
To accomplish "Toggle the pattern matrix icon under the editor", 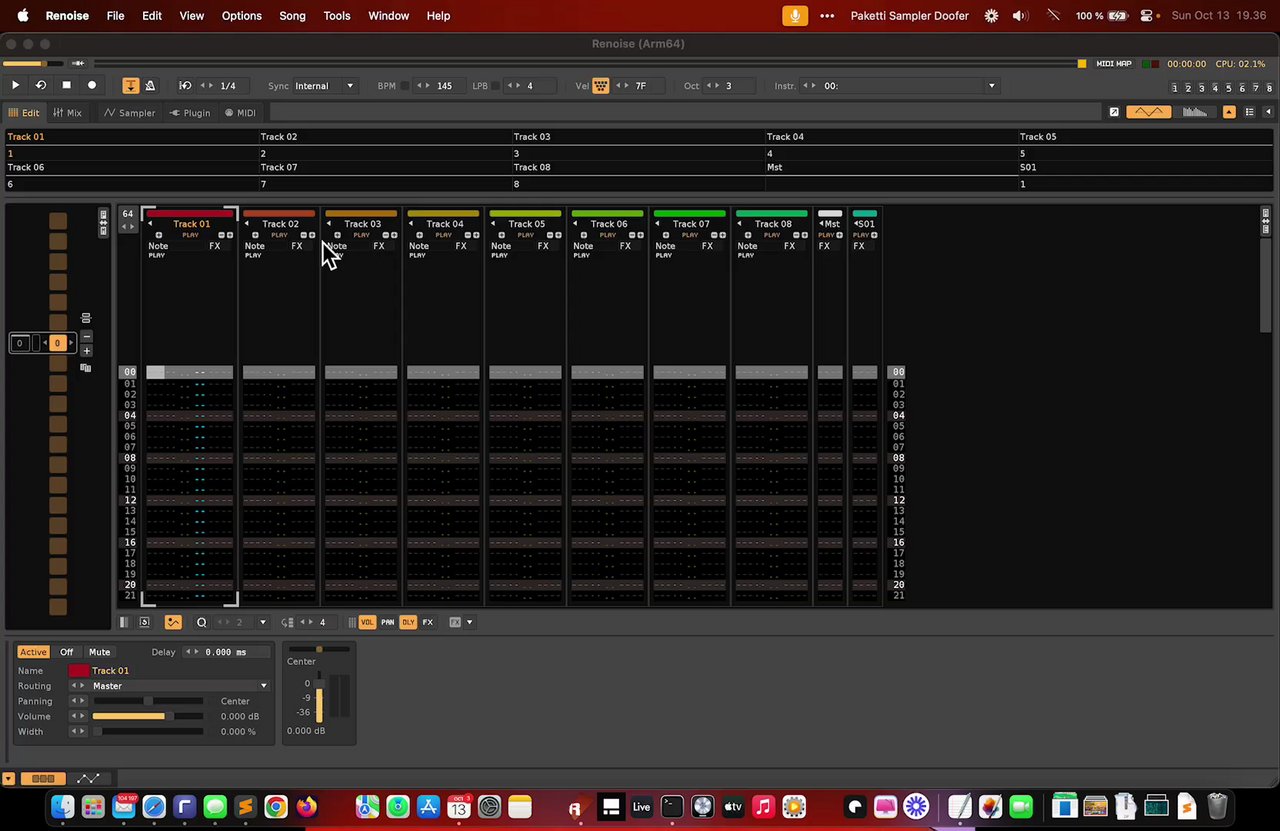I will [x=124, y=622].
